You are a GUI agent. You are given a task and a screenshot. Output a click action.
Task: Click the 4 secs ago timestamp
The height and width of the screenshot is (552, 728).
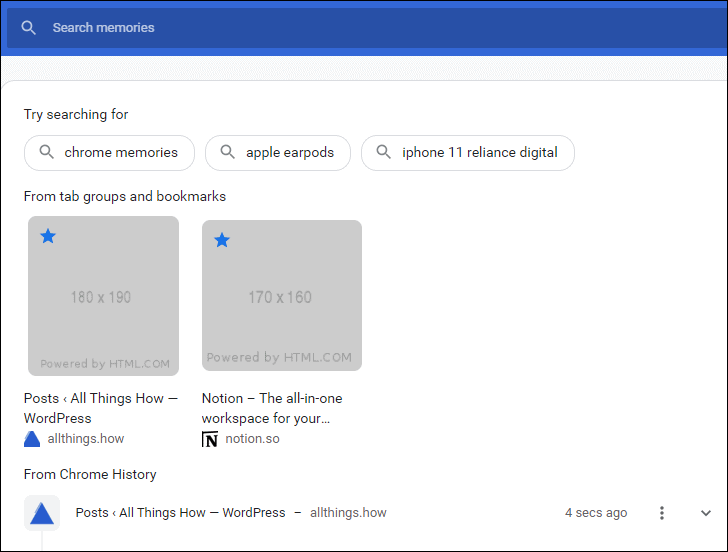tap(596, 513)
